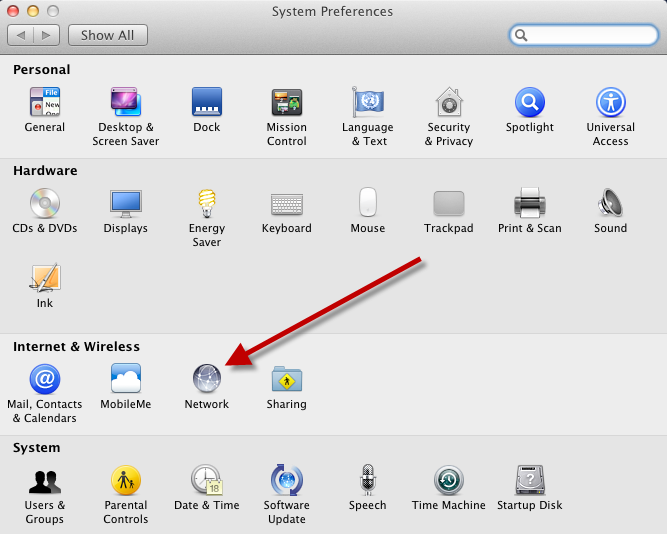
Task: Click the back navigation arrow
Action: (21, 35)
